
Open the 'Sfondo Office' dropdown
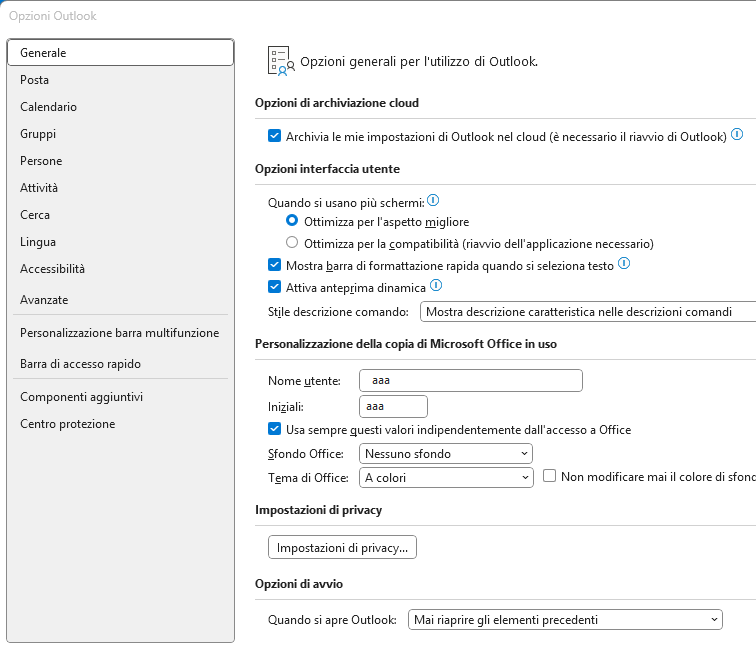(446, 454)
